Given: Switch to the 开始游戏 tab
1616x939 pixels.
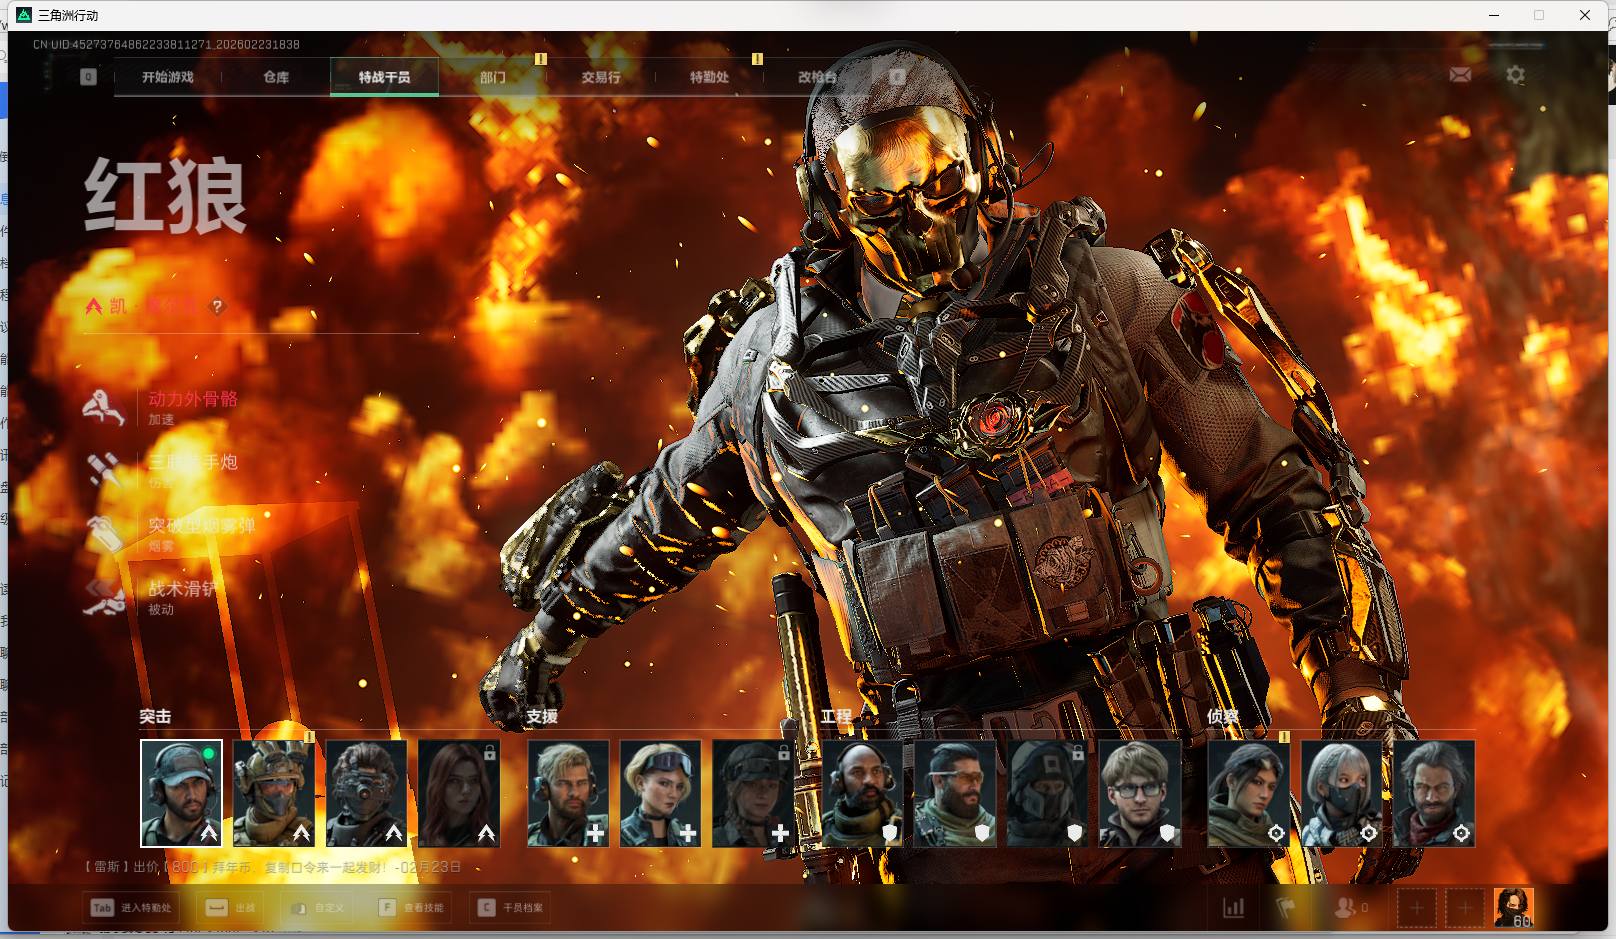Looking at the screenshot, I should click(x=168, y=77).
